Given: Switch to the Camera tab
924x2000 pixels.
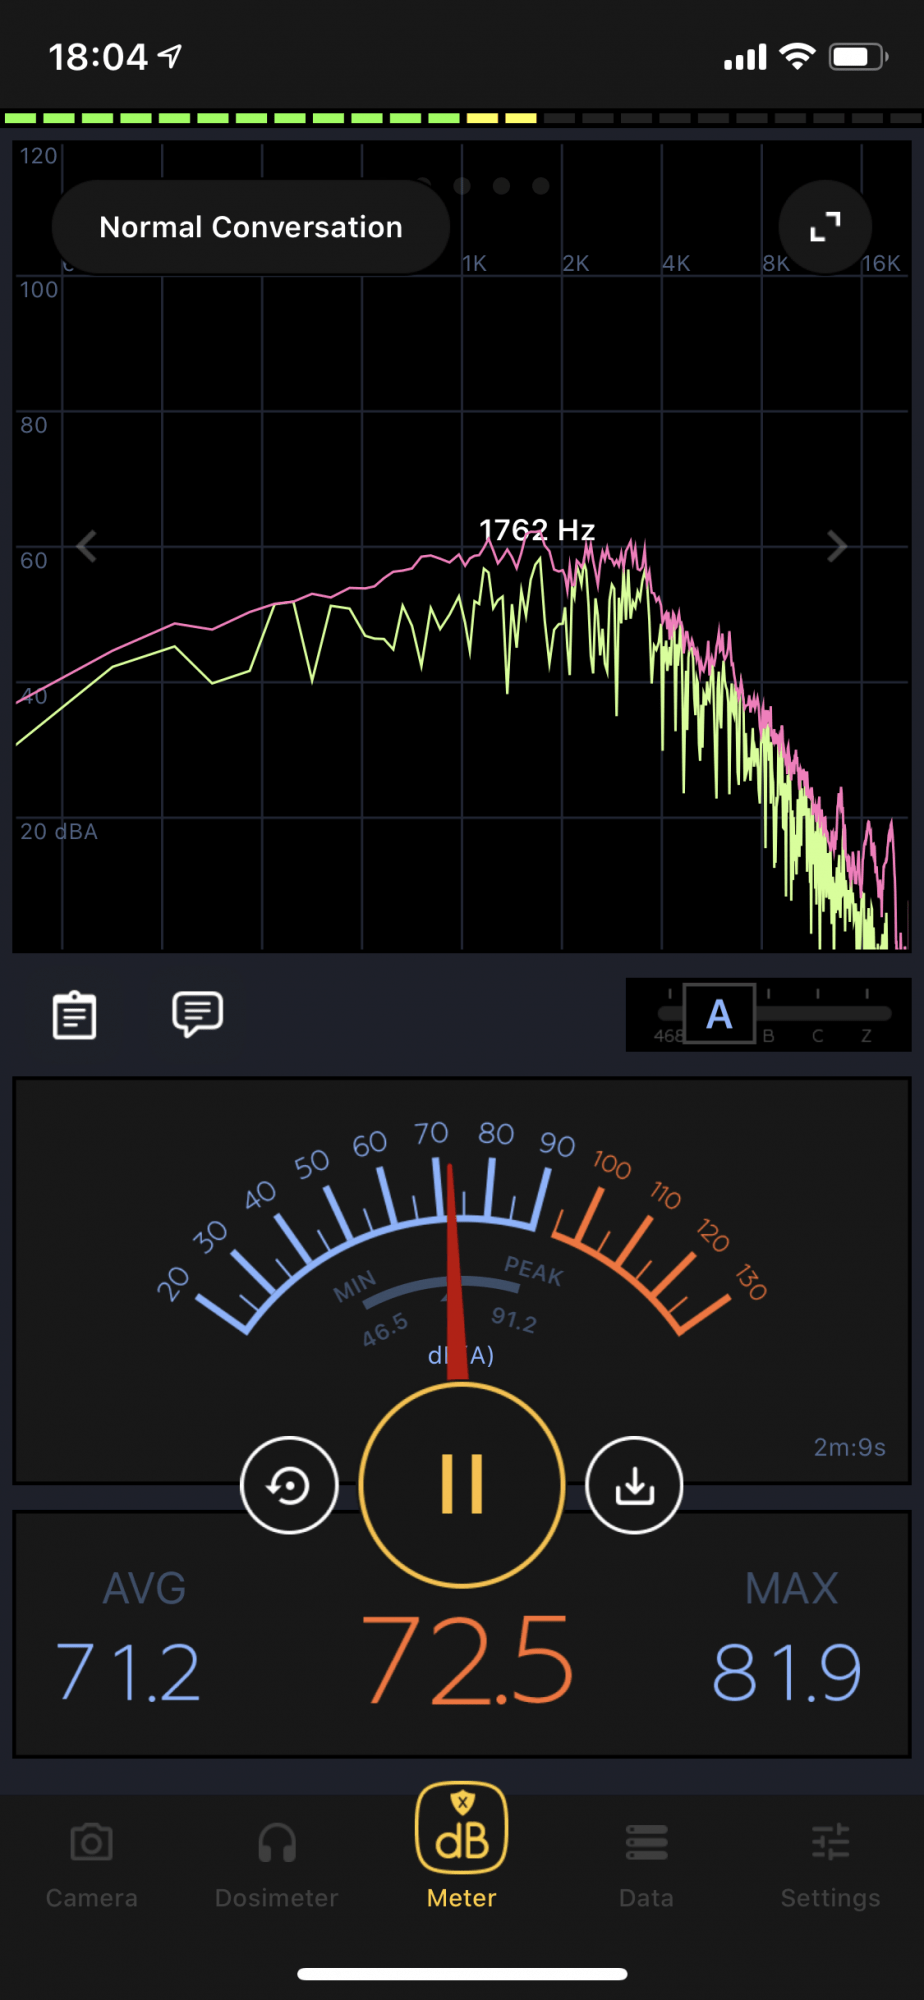Looking at the screenshot, I should point(92,1865).
